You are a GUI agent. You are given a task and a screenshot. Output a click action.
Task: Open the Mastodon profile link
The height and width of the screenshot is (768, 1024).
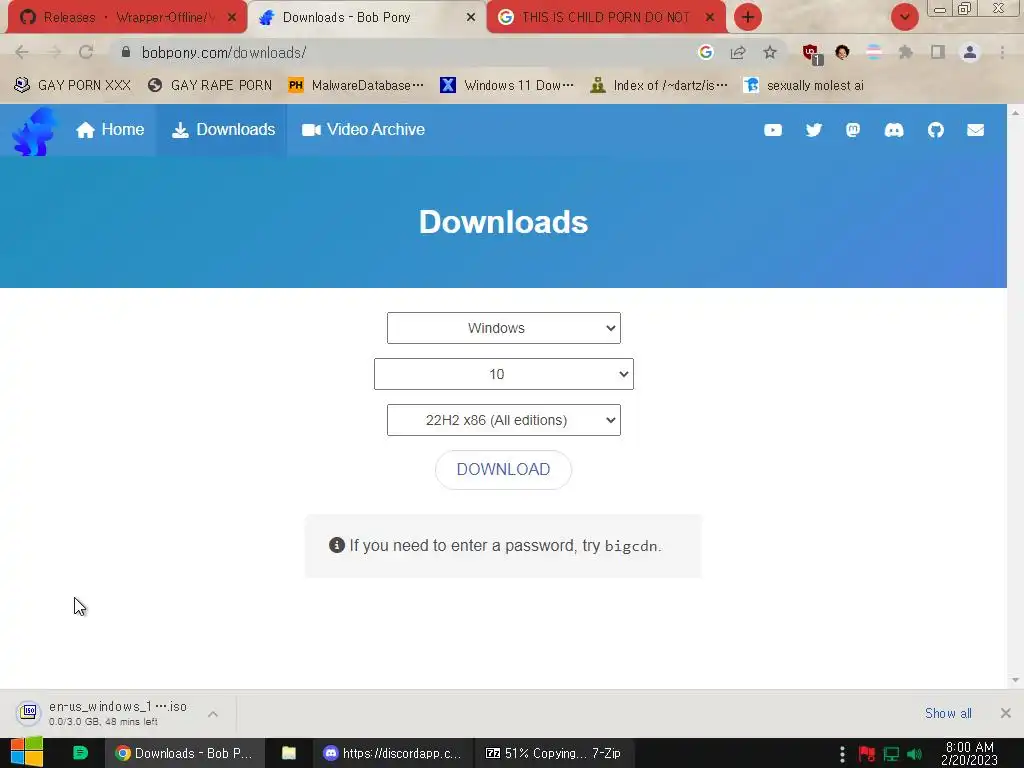(x=853, y=130)
